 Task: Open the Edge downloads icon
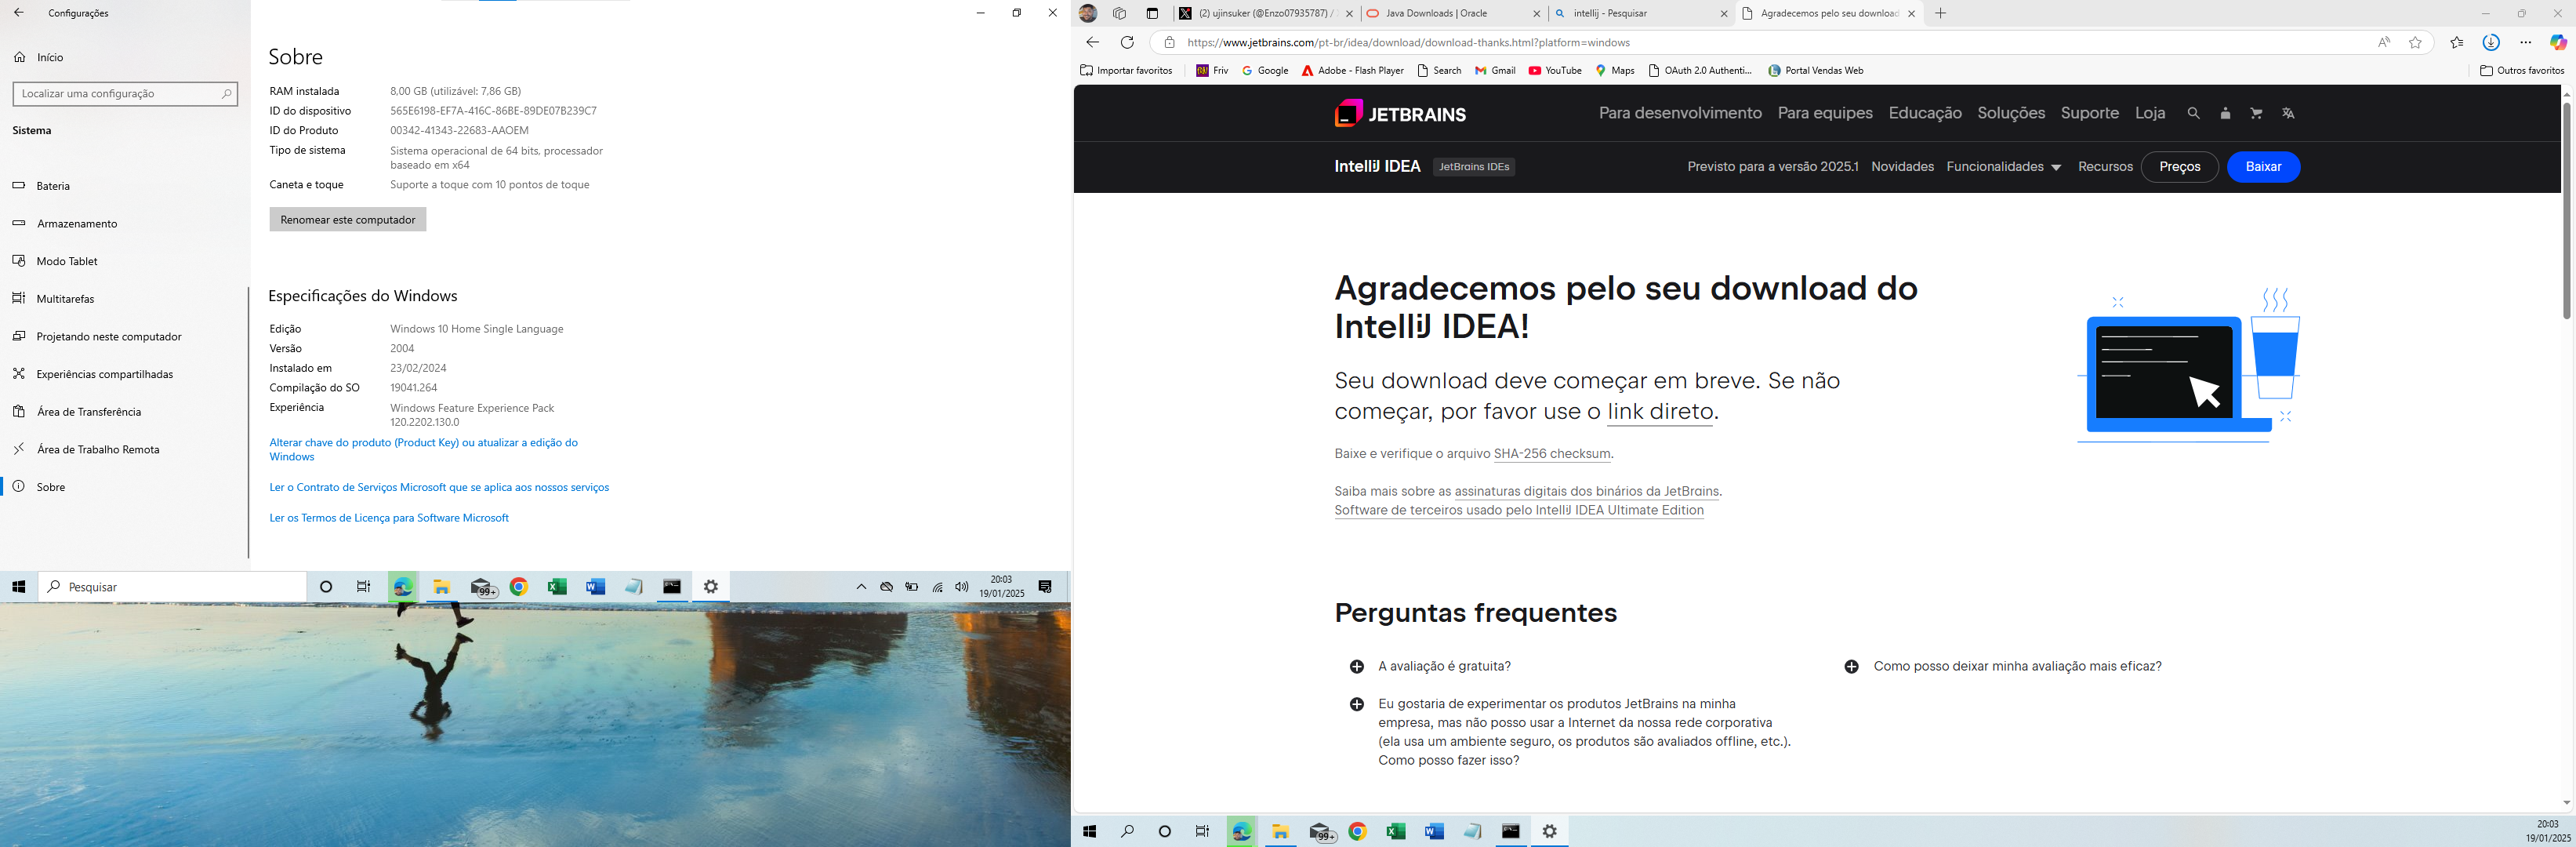[2491, 42]
